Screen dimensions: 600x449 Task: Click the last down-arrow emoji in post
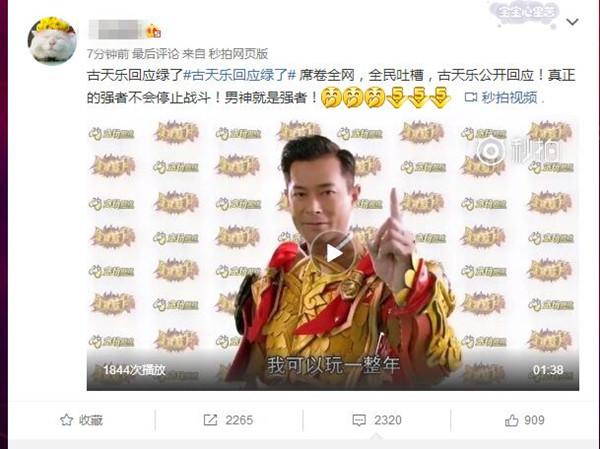pyautogui.click(x=440, y=97)
